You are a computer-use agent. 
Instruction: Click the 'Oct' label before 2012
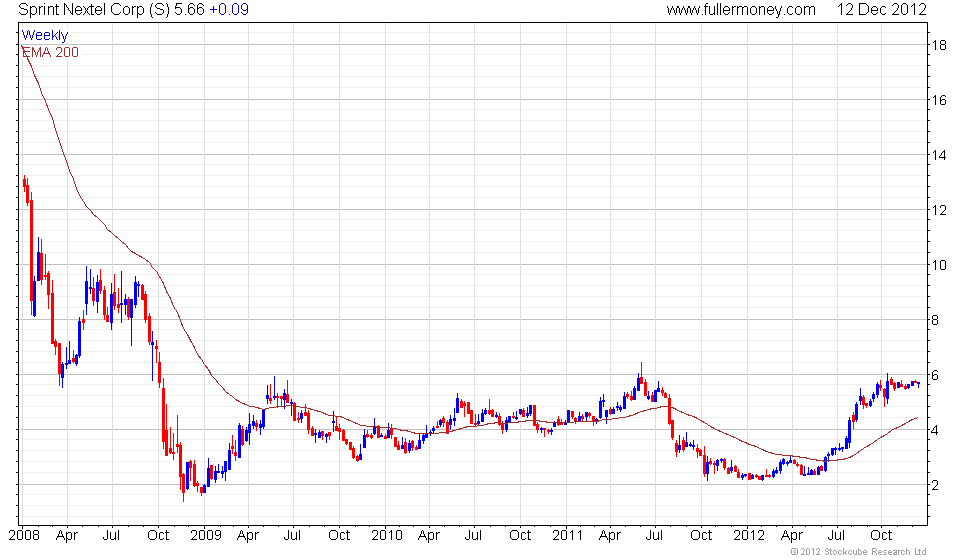pos(701,536)
